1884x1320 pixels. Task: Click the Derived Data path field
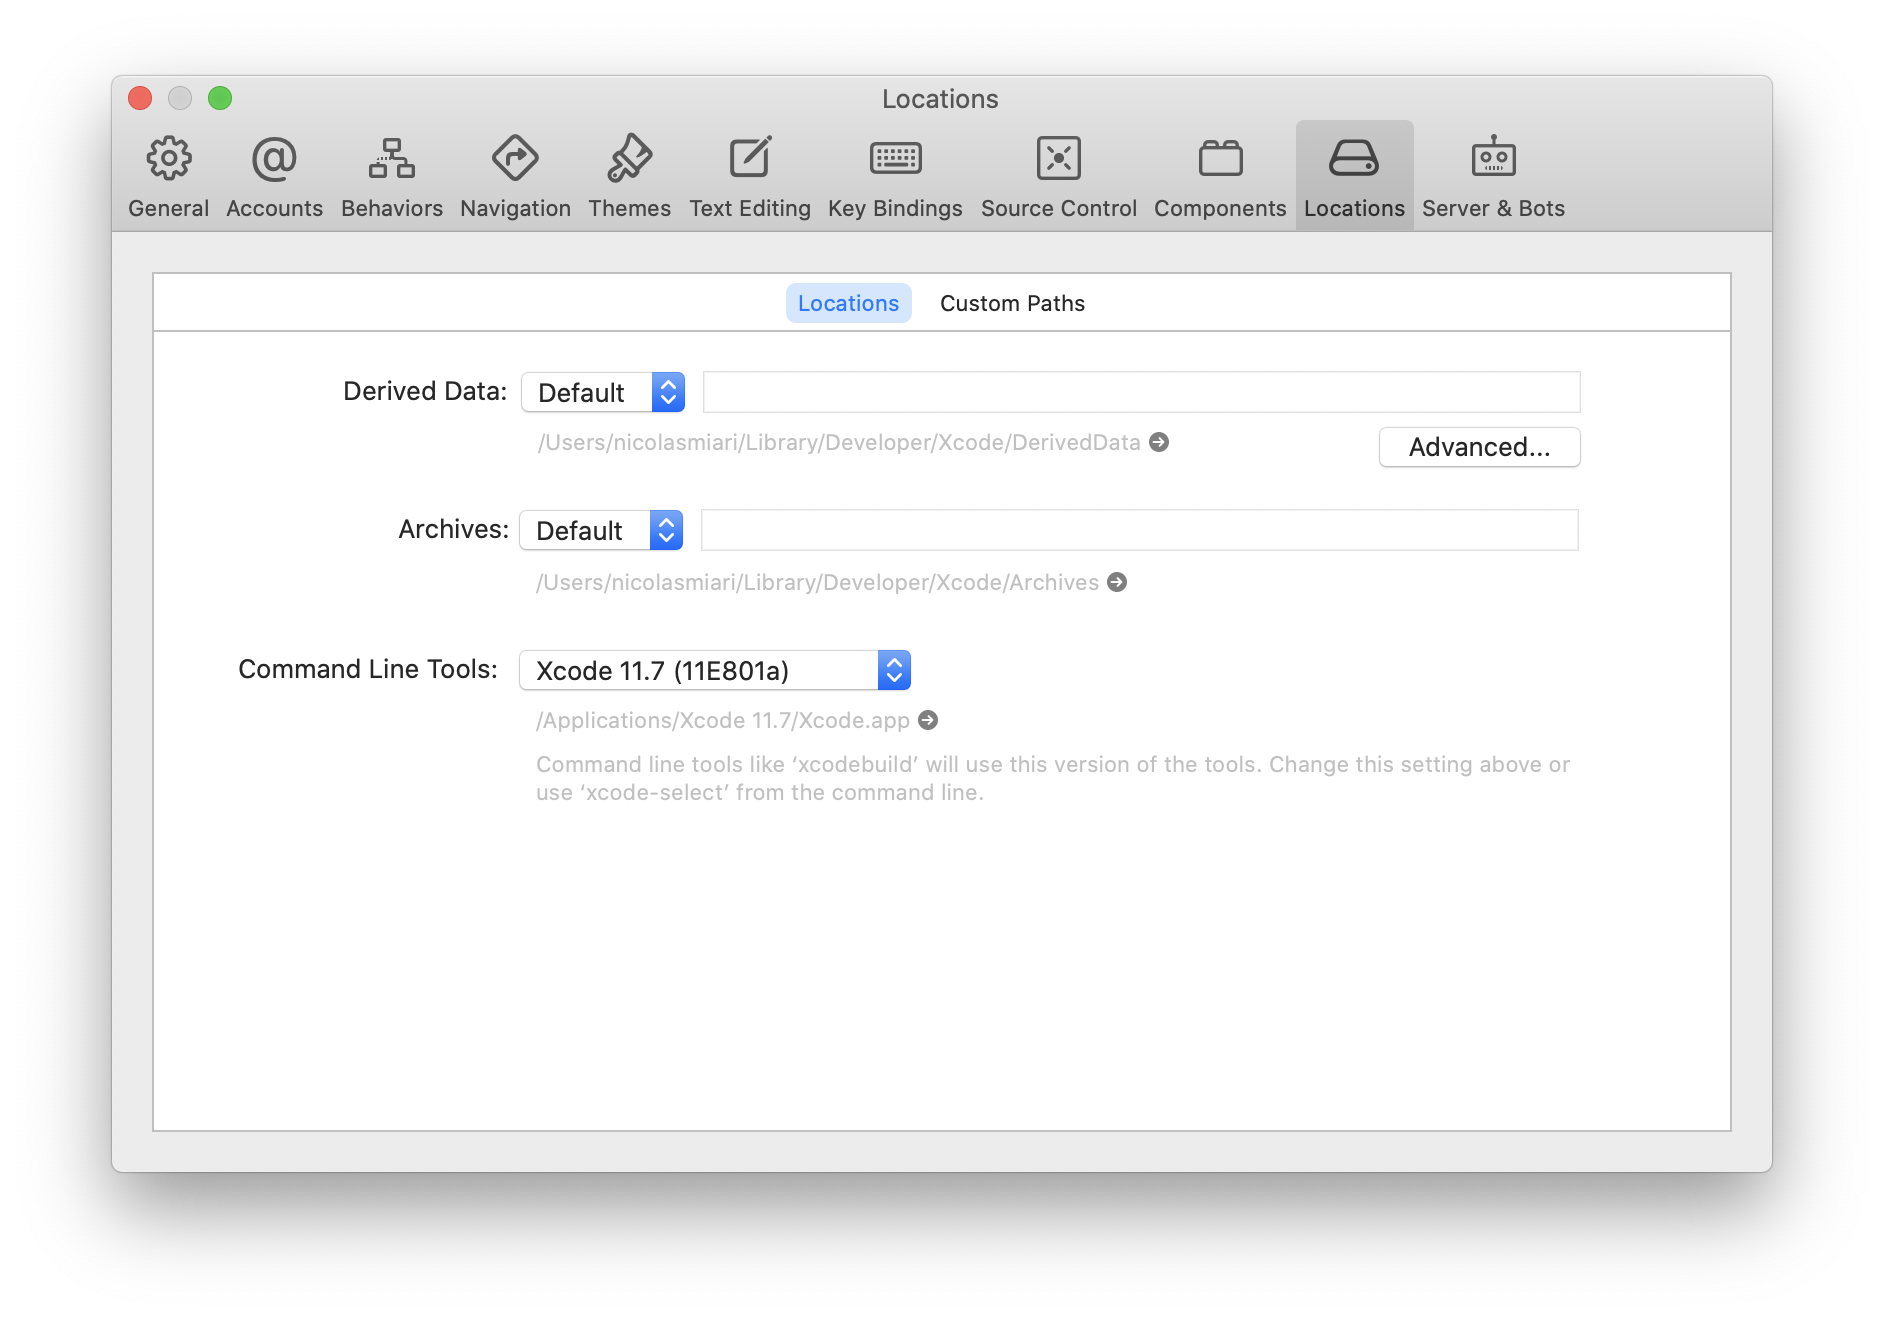(x=1141, y=392)
